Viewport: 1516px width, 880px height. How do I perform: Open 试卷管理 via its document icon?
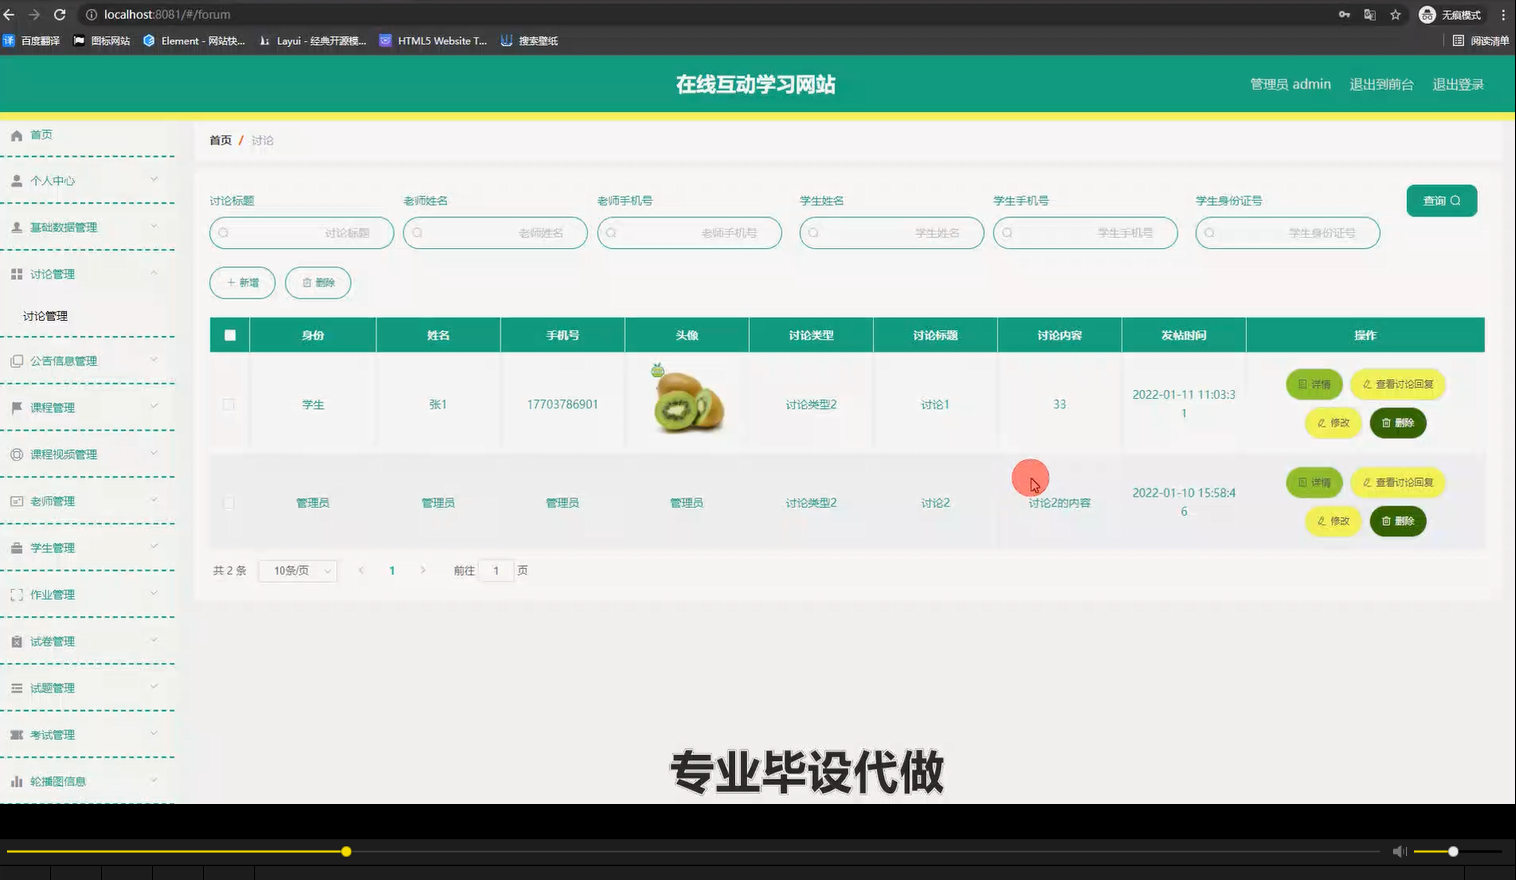click(x=16, y=640)
